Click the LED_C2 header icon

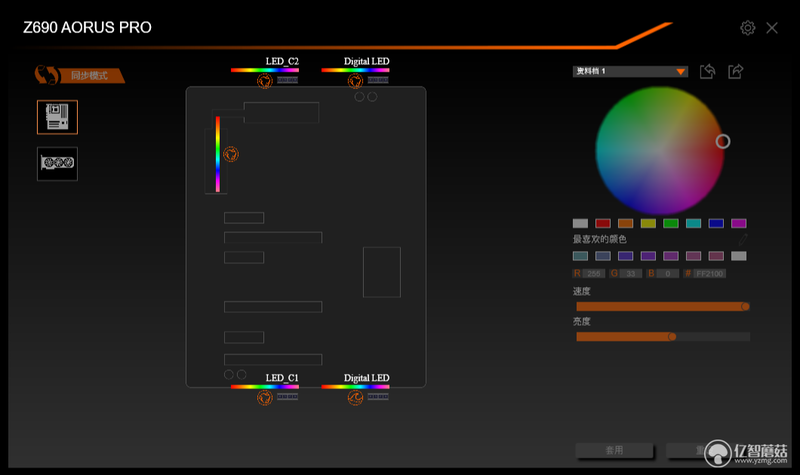[264, 81]
